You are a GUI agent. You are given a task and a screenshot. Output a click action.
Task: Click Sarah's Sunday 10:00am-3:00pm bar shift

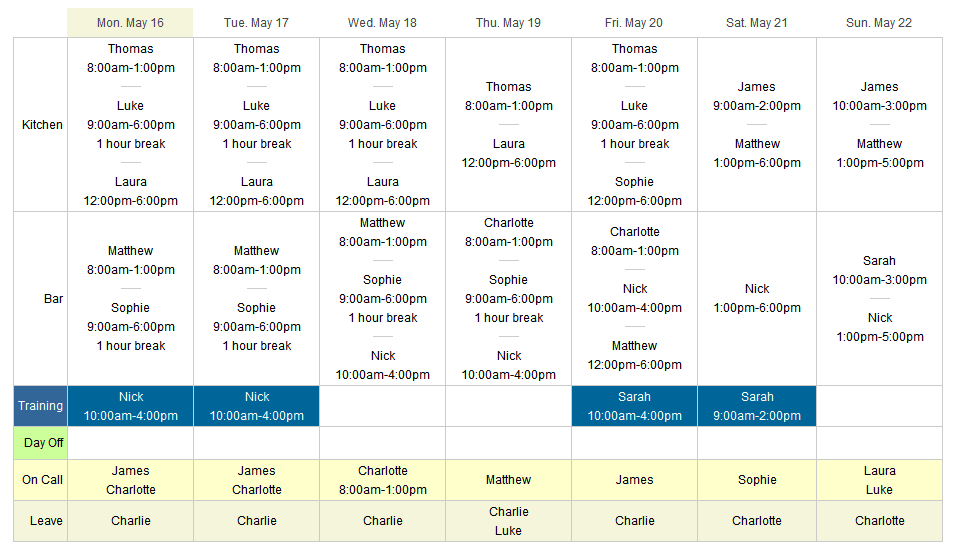(879, 270)
